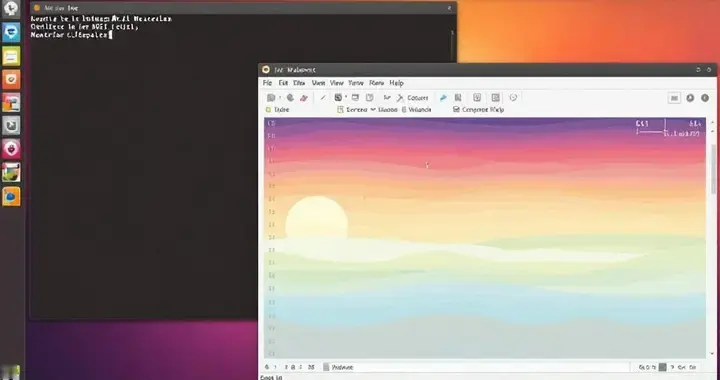
Task: Click the boxed grid layout toolbar icon
Action: 495,97
